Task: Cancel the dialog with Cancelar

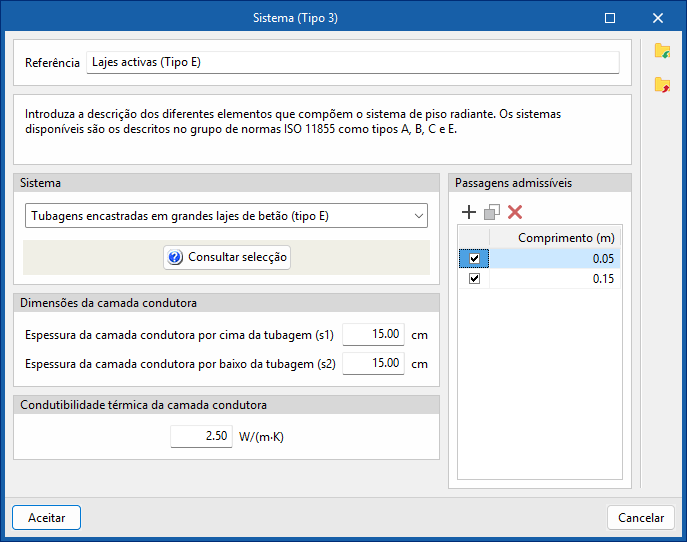Action: click(641, 518)
